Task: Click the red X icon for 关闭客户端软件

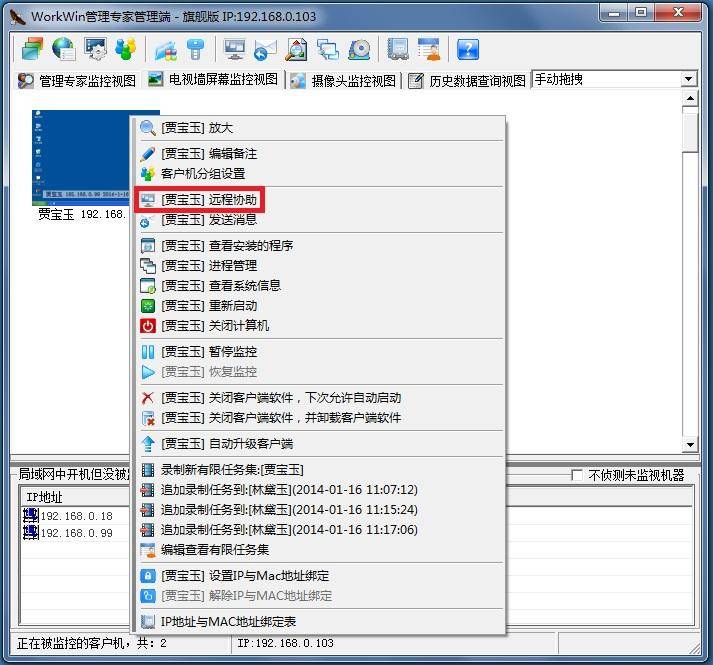Action: (x=148, y=397)
